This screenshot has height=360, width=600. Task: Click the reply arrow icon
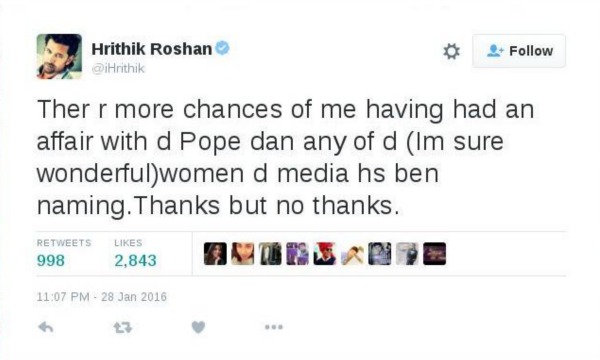[x=46, y=327]
